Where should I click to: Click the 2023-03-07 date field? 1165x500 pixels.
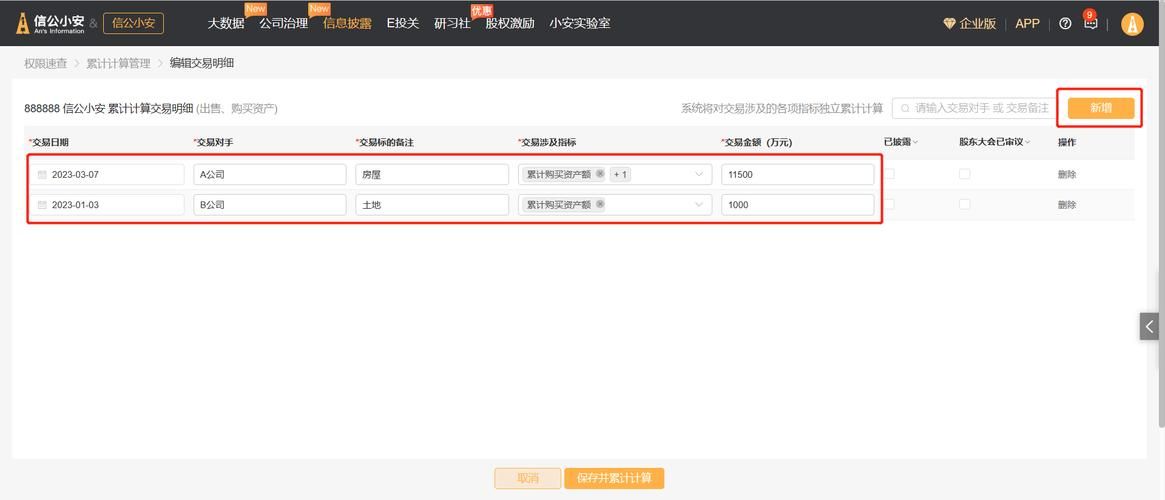(107, 175)
